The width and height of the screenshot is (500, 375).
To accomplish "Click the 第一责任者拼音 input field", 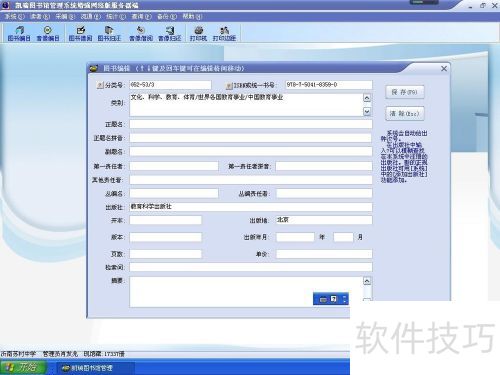I will tap(324, 166).
